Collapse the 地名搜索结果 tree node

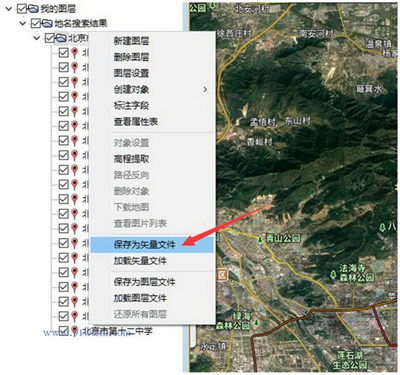(x=23, y=23)
